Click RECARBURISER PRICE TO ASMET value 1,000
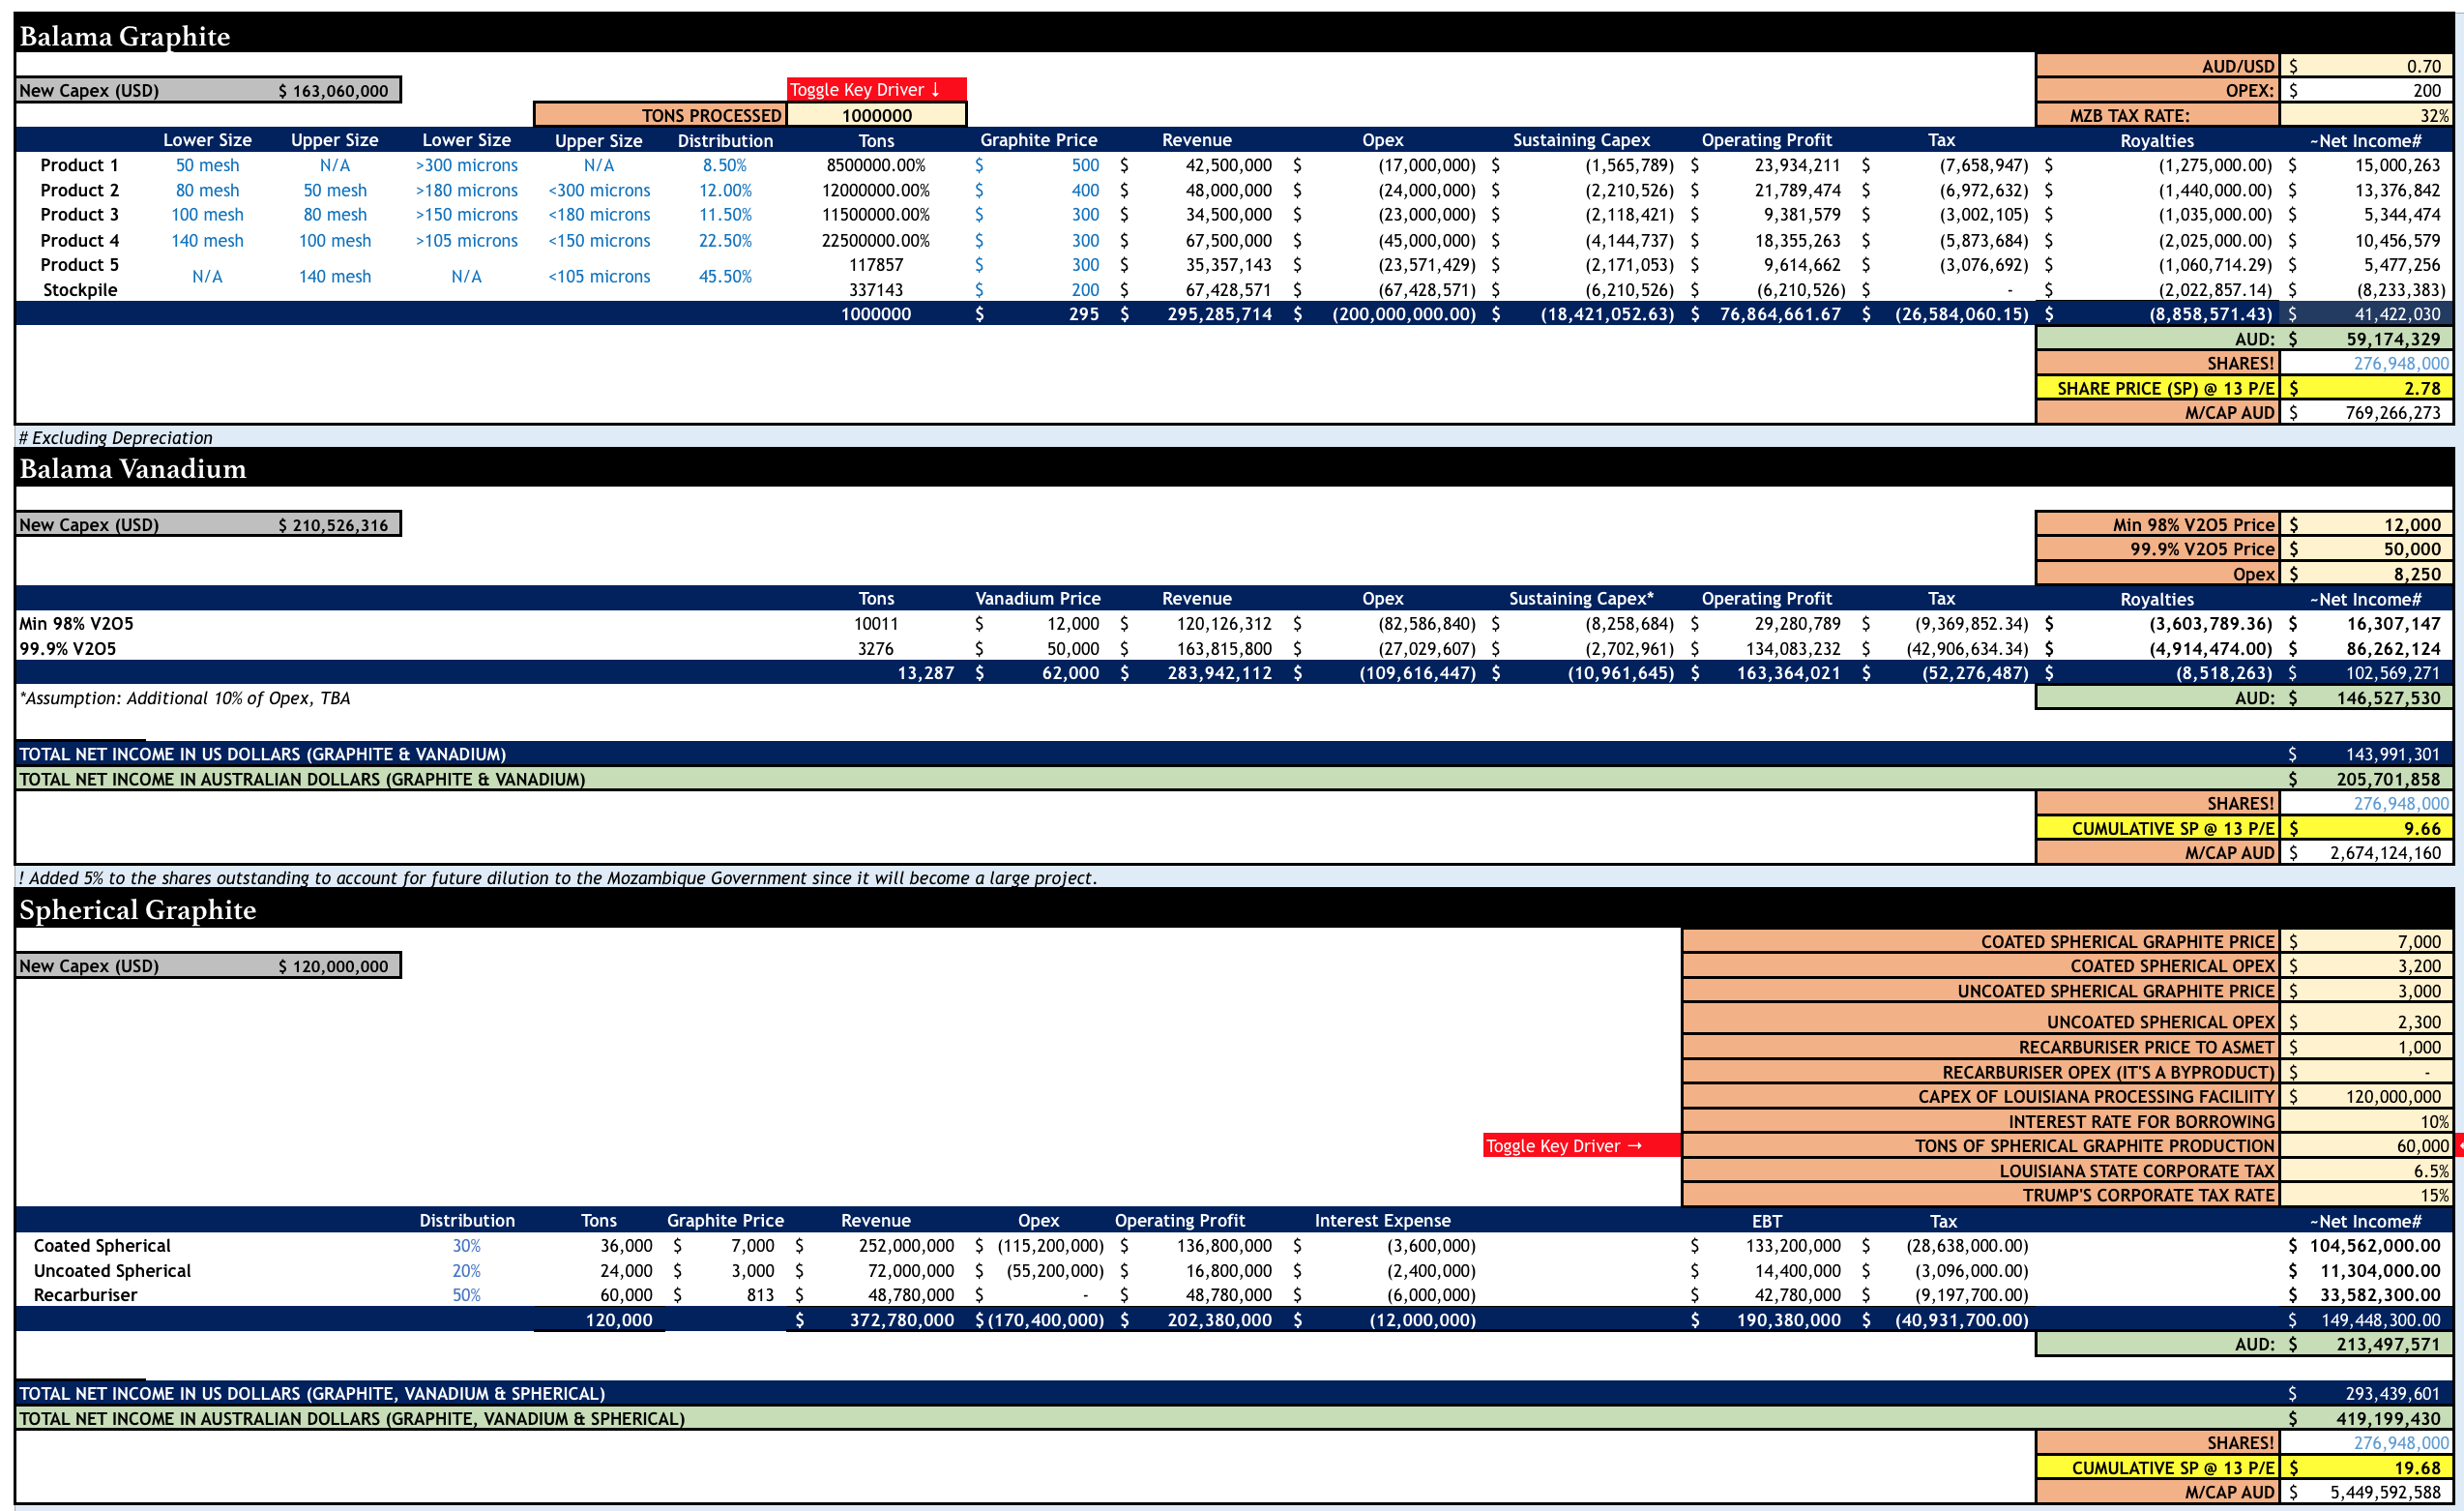Screen dimensions: 2464x1511 (2366, 1046)
